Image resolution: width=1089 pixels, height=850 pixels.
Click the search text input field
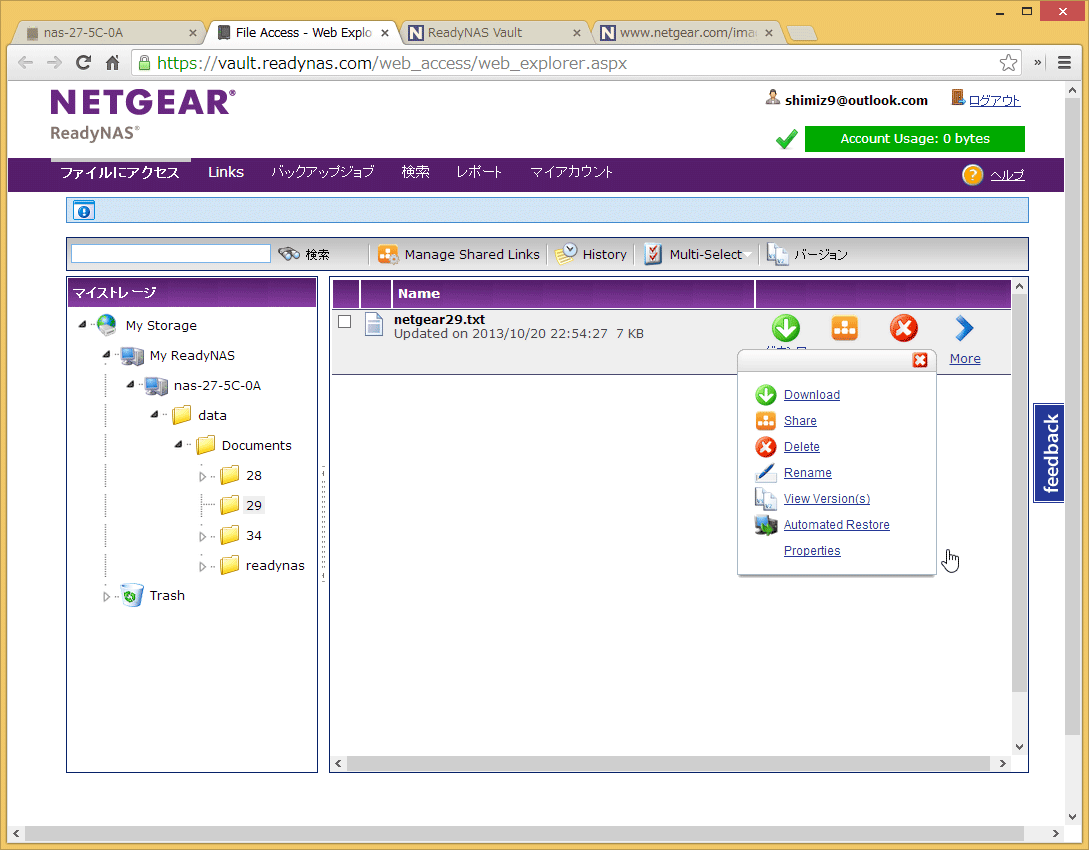click(171, 254)
